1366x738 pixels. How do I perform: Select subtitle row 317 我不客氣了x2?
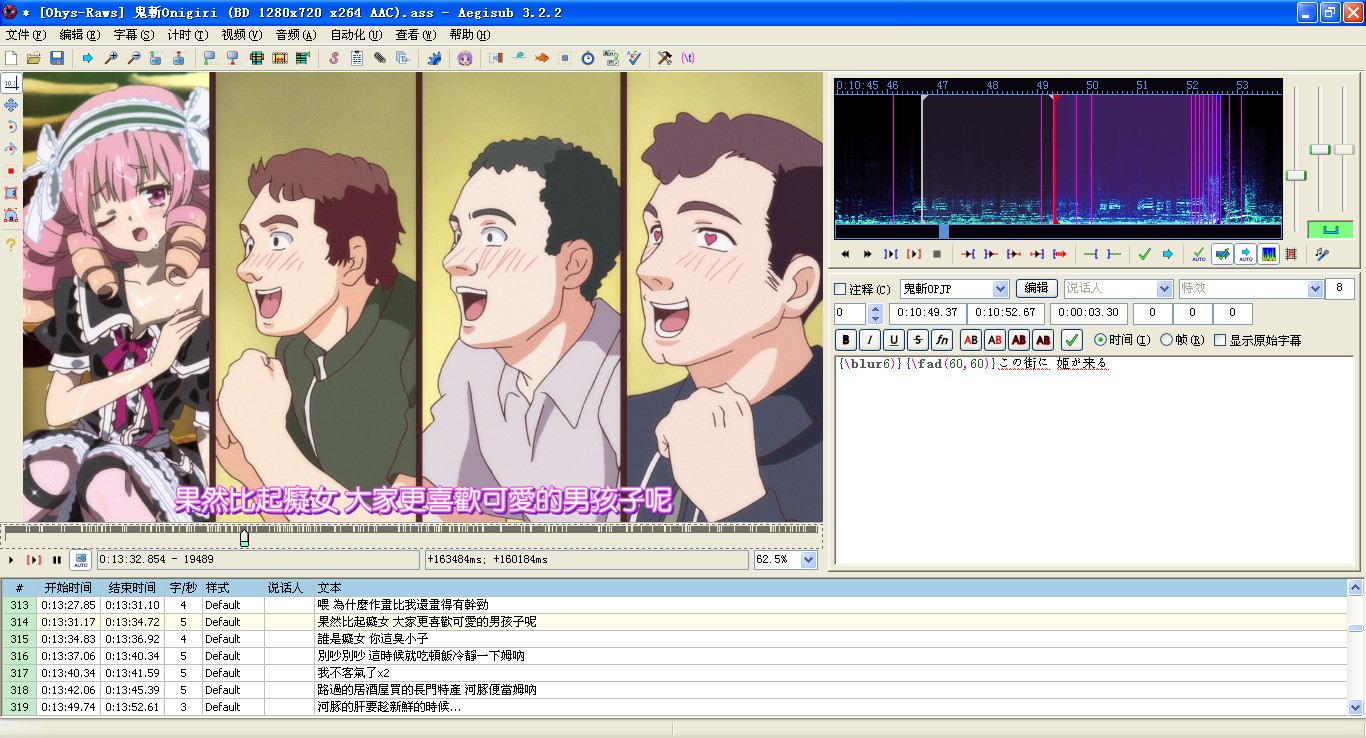pos(675,673)
